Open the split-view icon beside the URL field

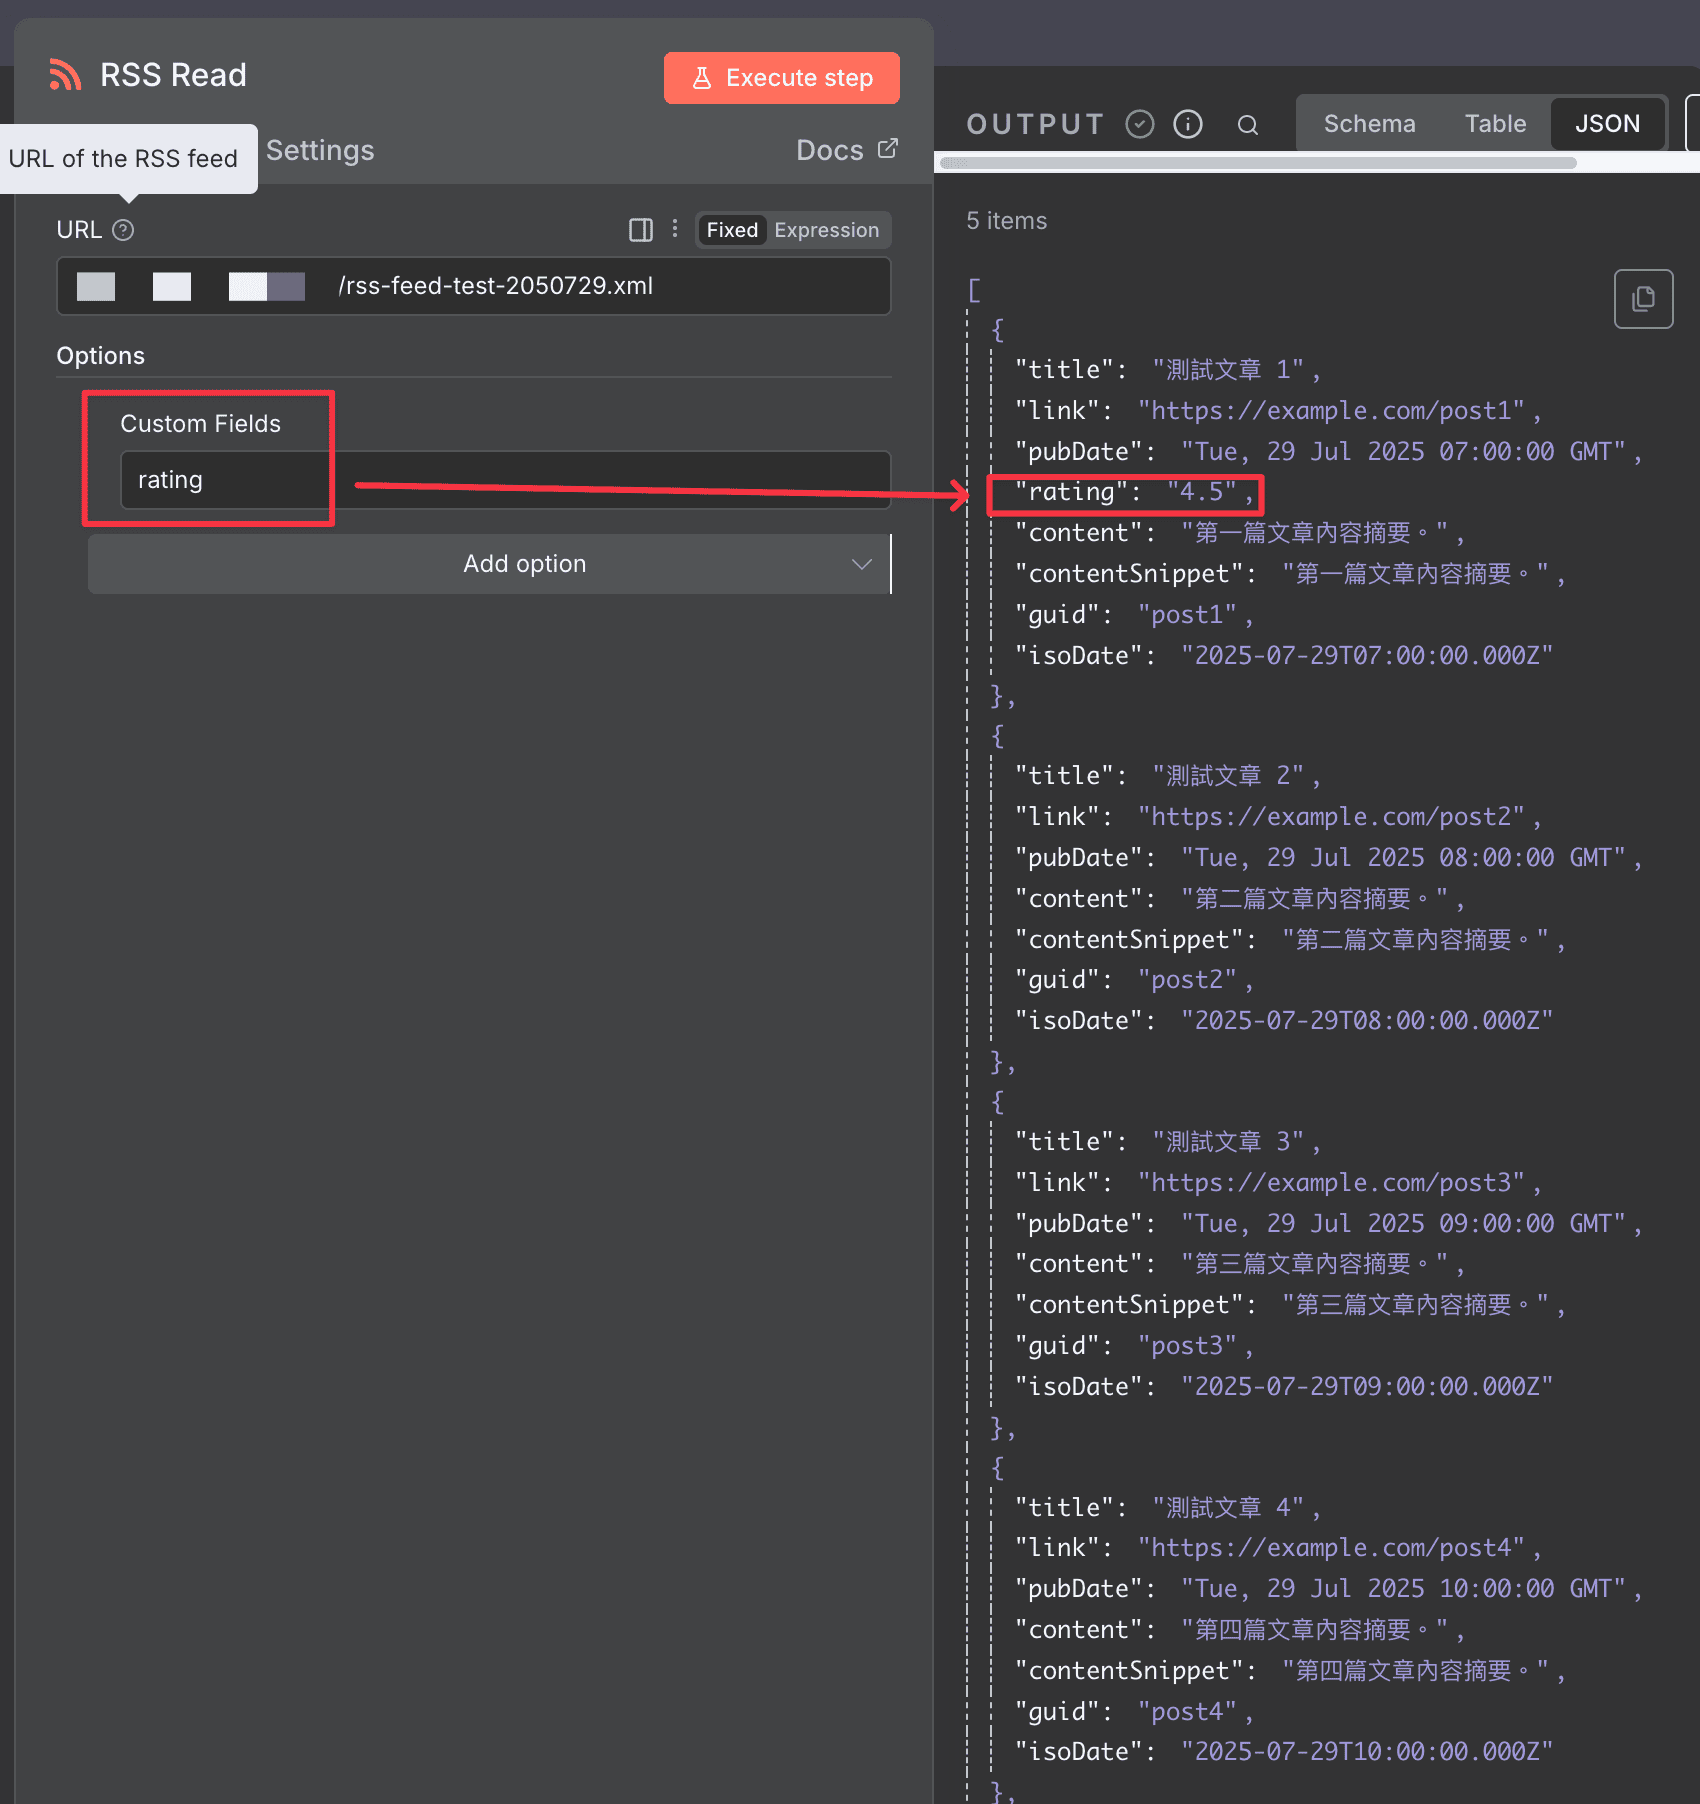click(x=640, y=229)
